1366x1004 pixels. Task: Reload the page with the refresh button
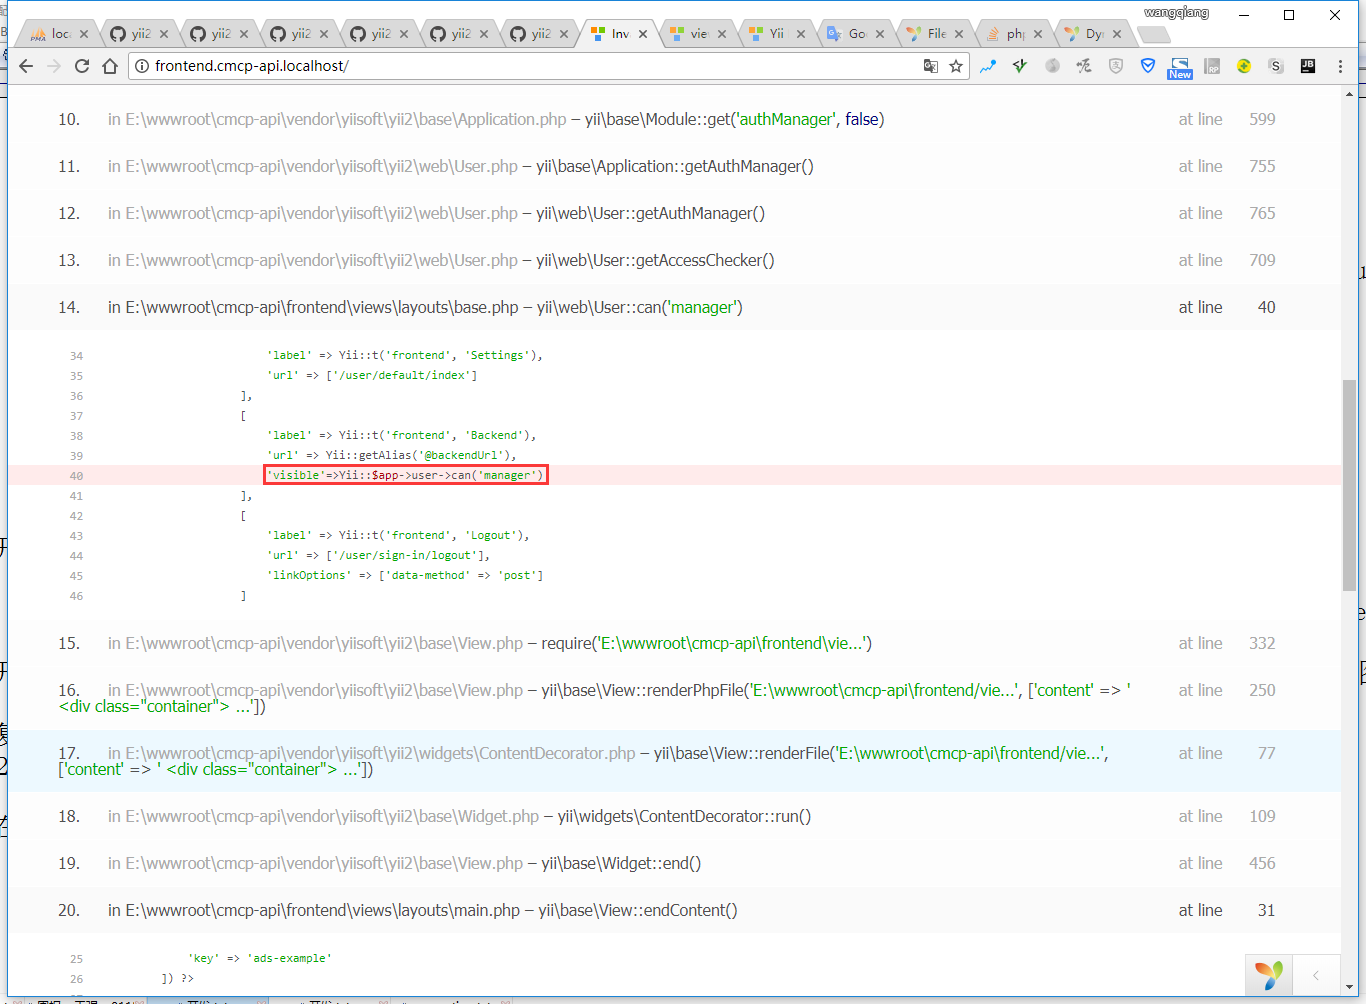(82, 66)
